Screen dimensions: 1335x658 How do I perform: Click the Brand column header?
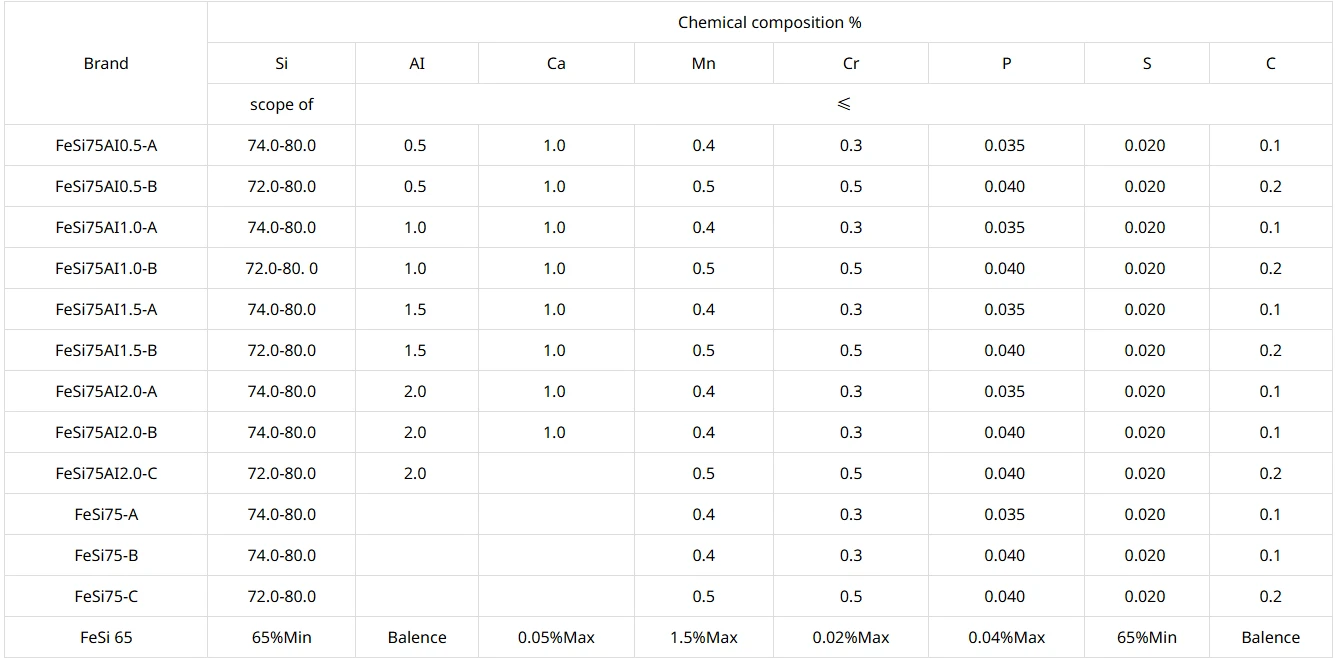(x=106, y=63)
